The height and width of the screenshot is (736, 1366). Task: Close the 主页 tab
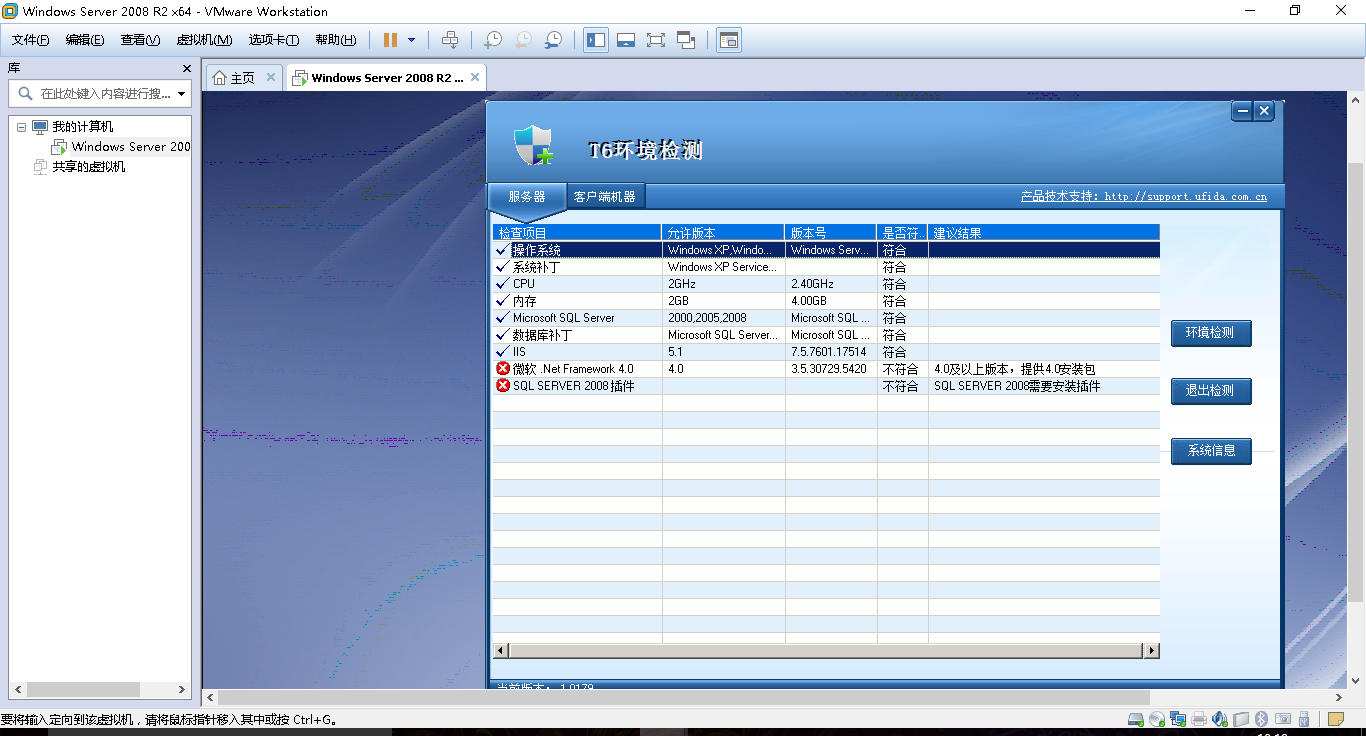pos(270,77)
